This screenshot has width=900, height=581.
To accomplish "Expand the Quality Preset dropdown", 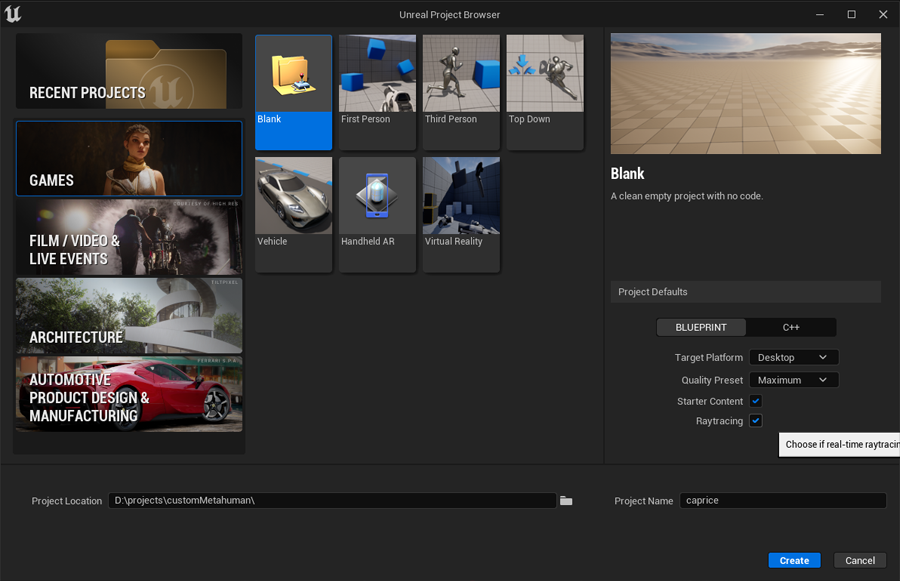I will tap(793, 380).
